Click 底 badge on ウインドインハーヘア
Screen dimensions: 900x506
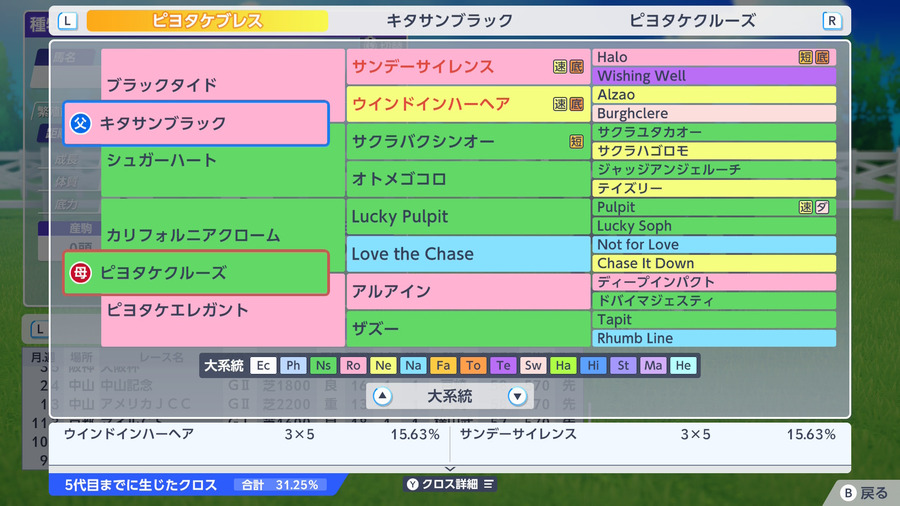[576, 104]
